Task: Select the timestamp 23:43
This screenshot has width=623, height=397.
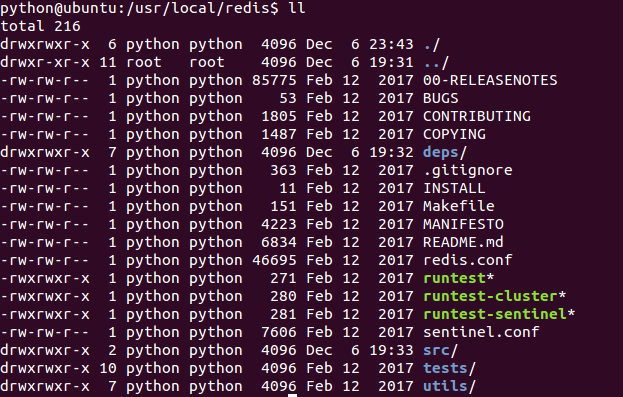Action: click(x=391, y=44)
